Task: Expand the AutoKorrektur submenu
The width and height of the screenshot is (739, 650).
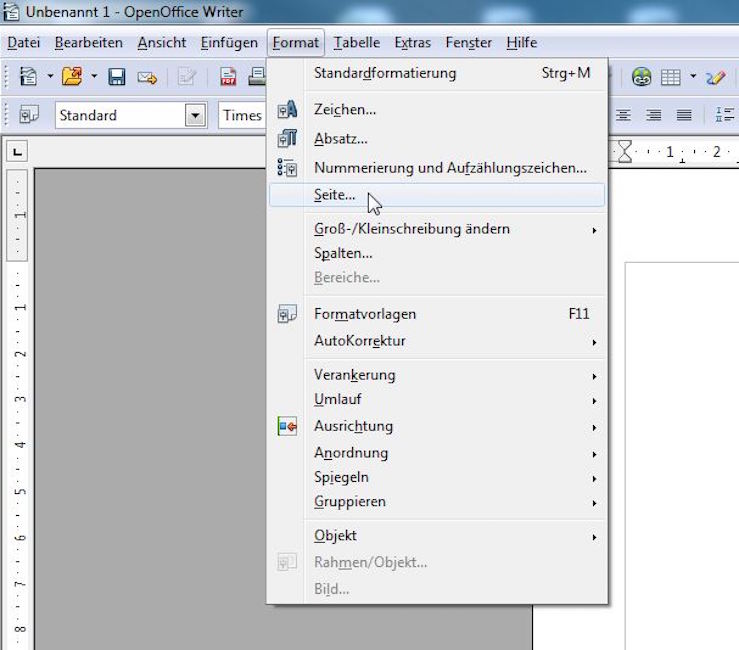Action: pyautogui.click(x=437, y=341)
